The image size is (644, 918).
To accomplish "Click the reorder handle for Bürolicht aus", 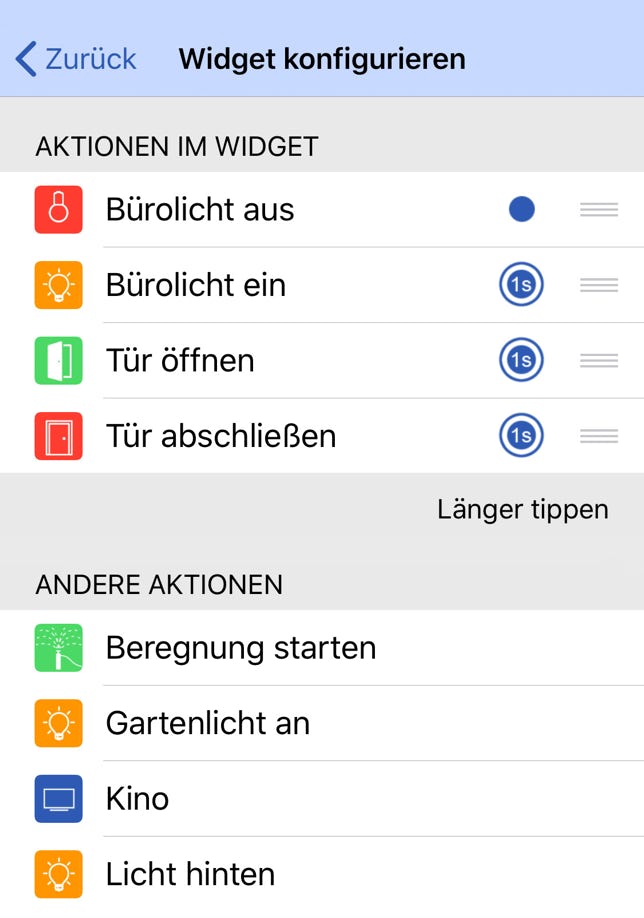I will tap(598, 209).
